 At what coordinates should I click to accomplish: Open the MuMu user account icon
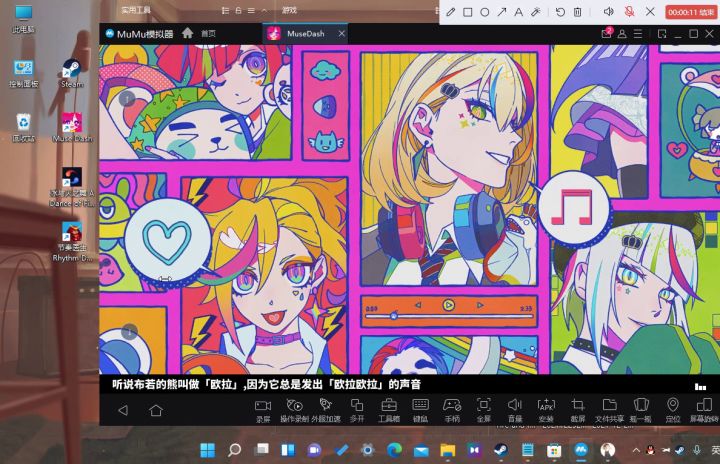coord(622,34)
